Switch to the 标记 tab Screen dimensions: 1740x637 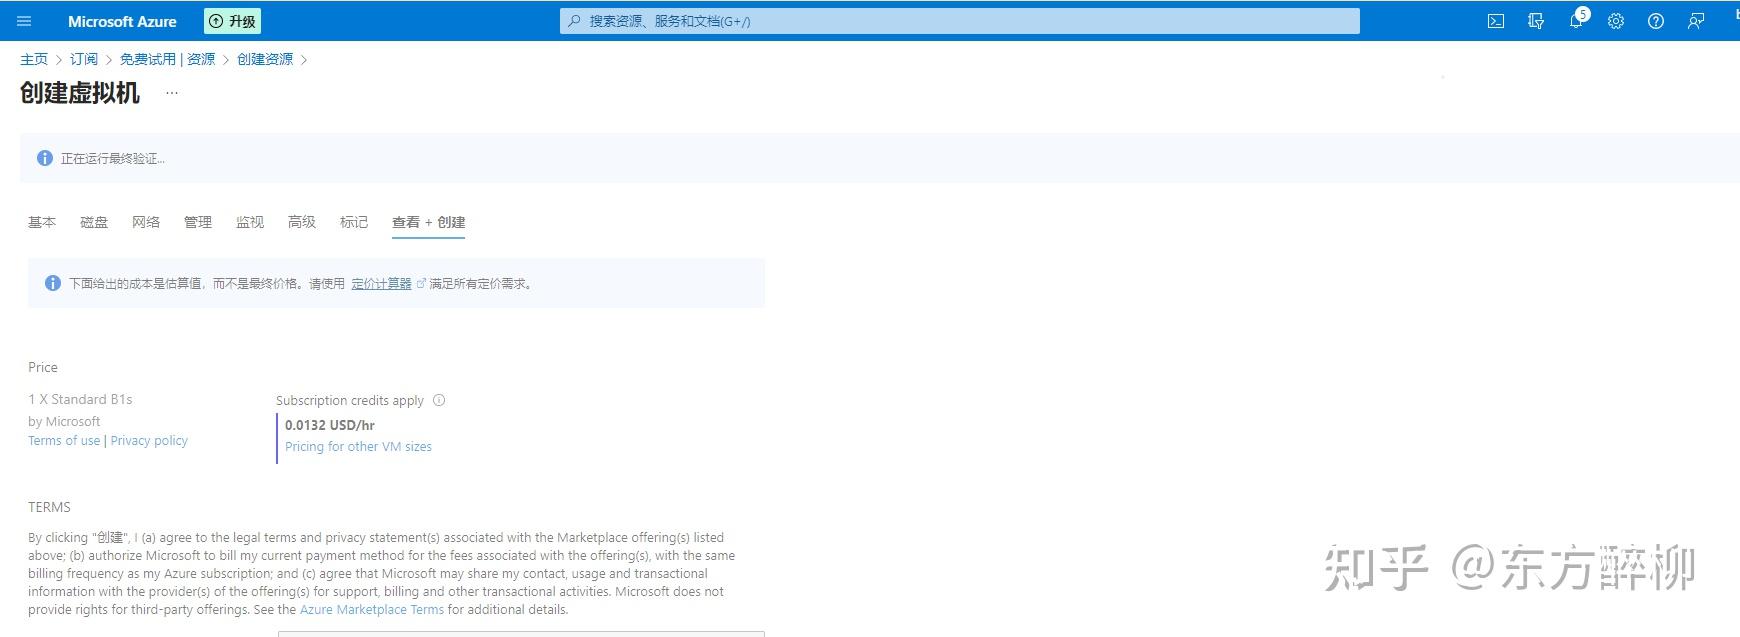coord(354,222)
